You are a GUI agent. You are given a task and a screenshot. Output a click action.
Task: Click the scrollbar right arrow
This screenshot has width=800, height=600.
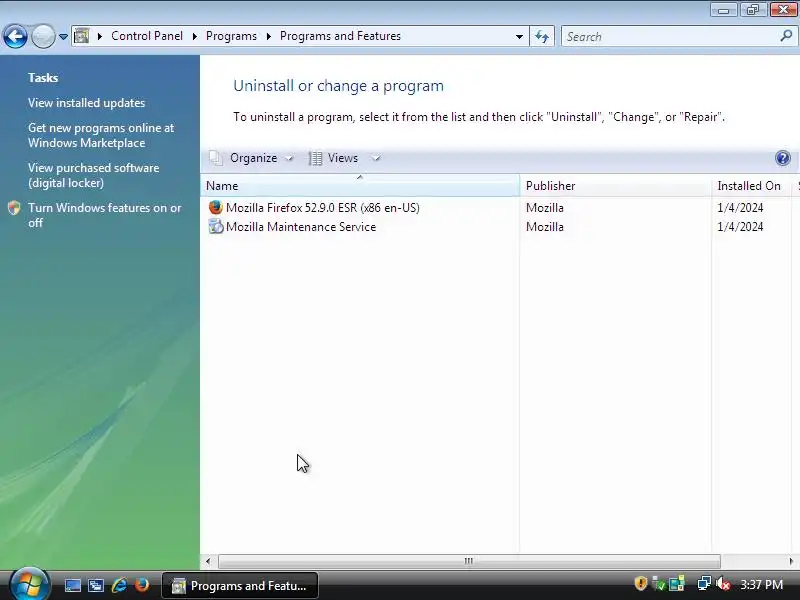click(x=791, y=561)
